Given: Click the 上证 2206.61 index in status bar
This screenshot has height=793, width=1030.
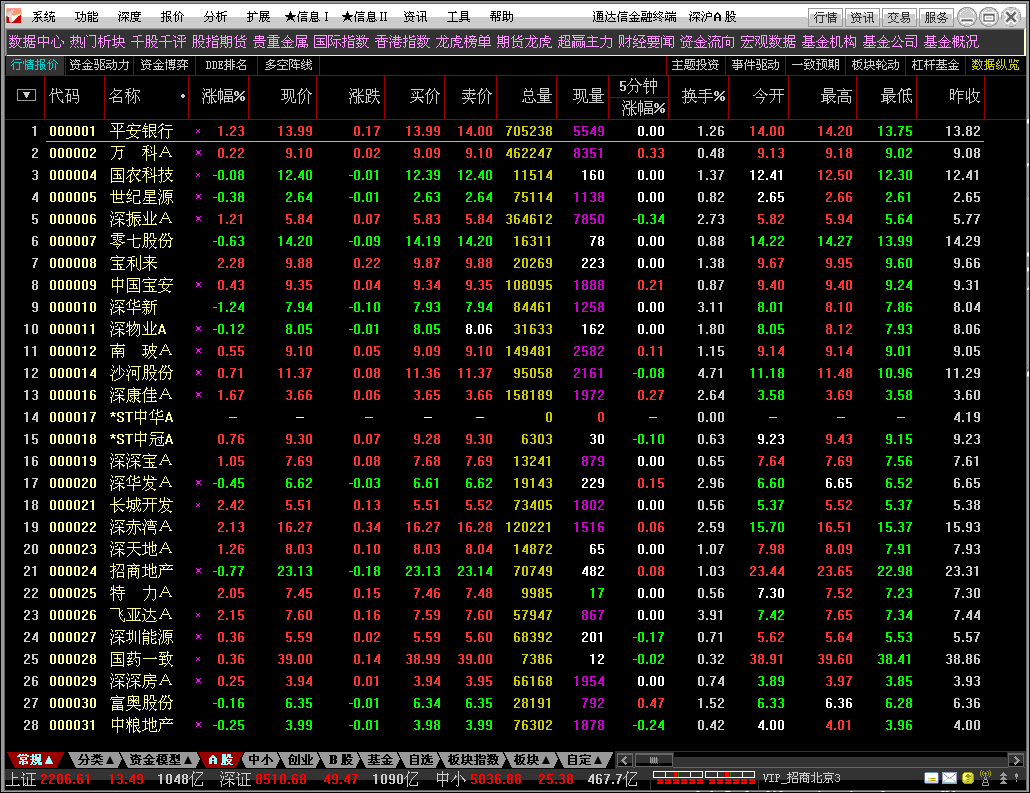Looking at the screenshot, I should coord(49,779).
